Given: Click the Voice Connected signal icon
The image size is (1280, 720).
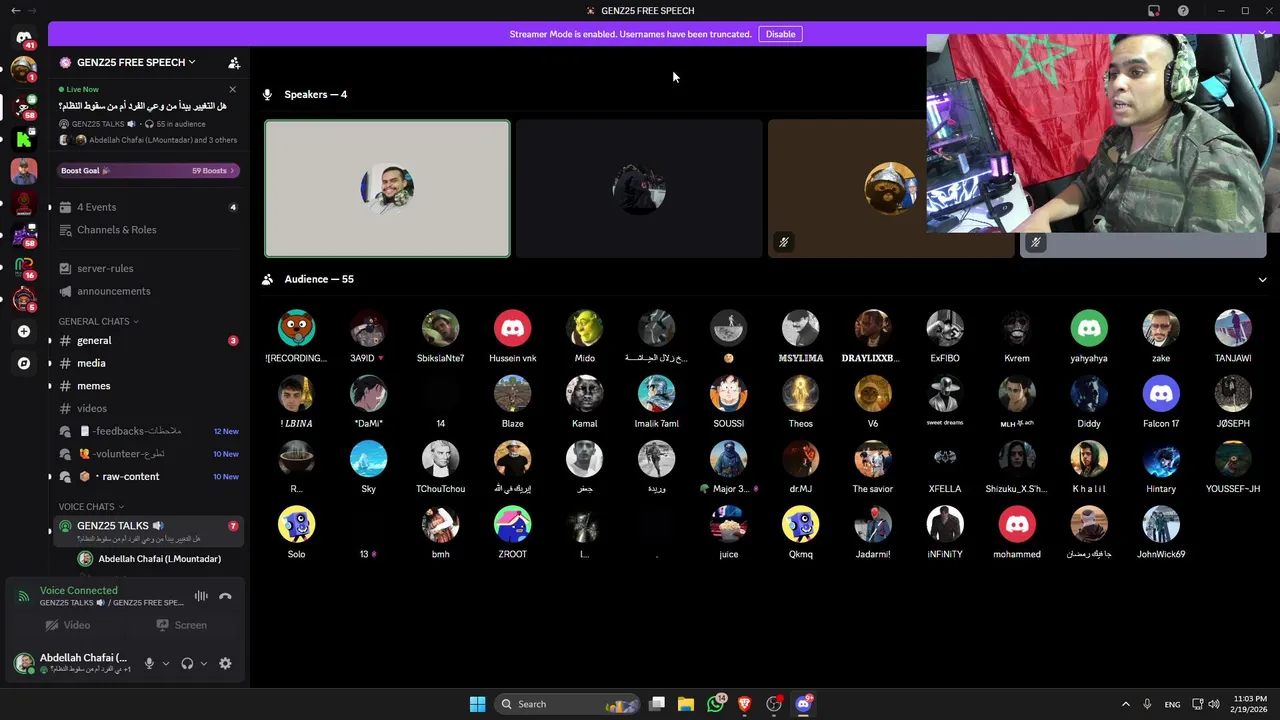Looking at the screenshot, I should (x=23, y=596).
